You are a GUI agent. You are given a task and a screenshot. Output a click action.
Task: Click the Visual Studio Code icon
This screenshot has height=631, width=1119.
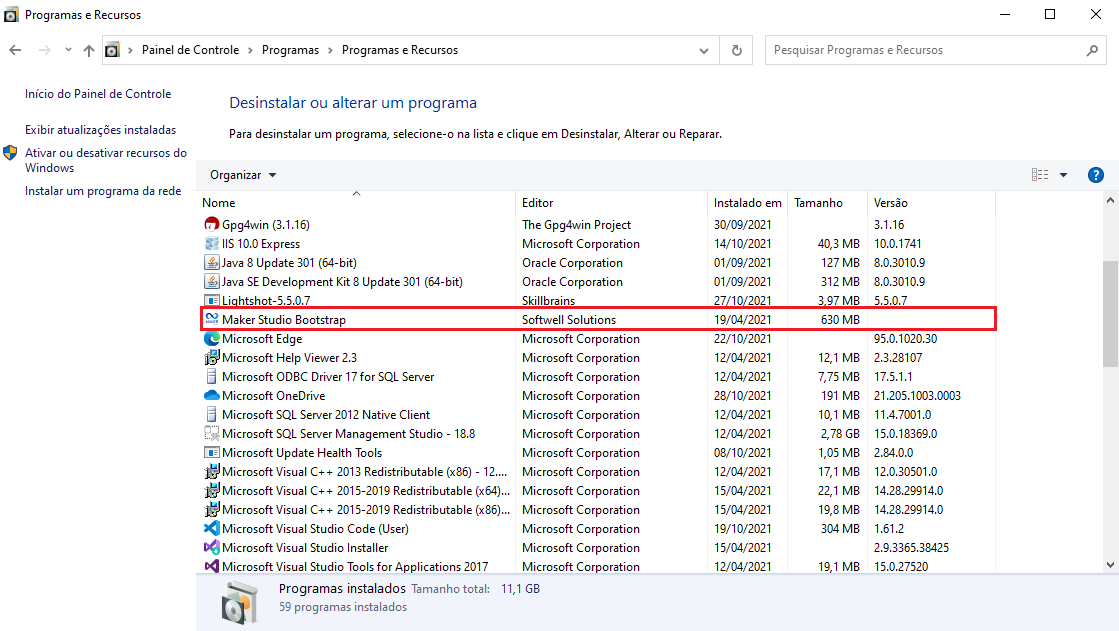pyautogui.click(x=211, y=529)
